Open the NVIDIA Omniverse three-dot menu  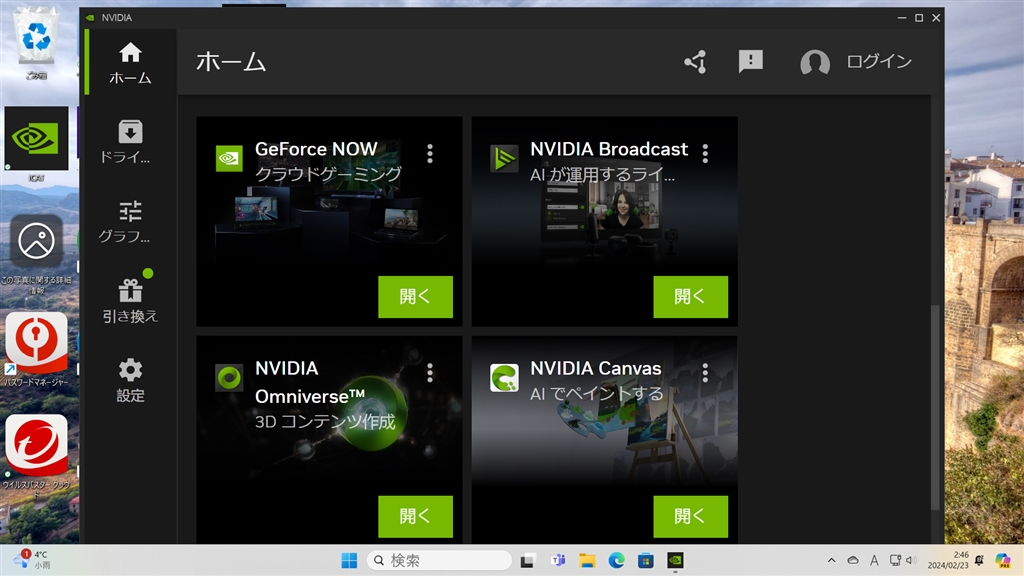(430, 373)
